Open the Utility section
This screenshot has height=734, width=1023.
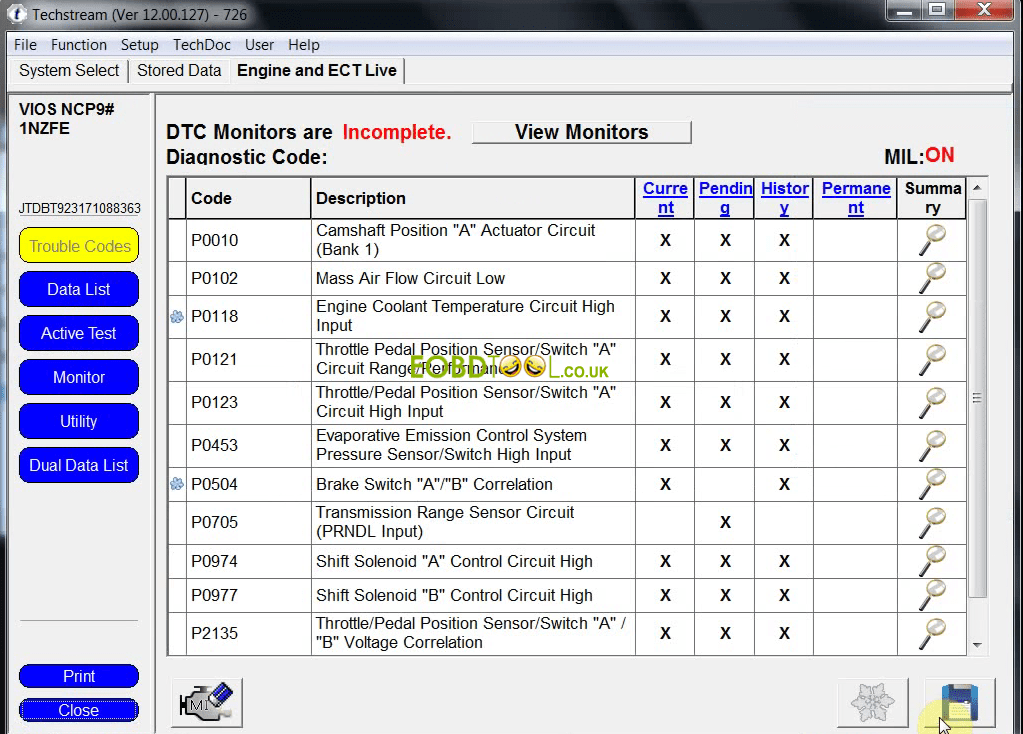[x=79, y=421]
